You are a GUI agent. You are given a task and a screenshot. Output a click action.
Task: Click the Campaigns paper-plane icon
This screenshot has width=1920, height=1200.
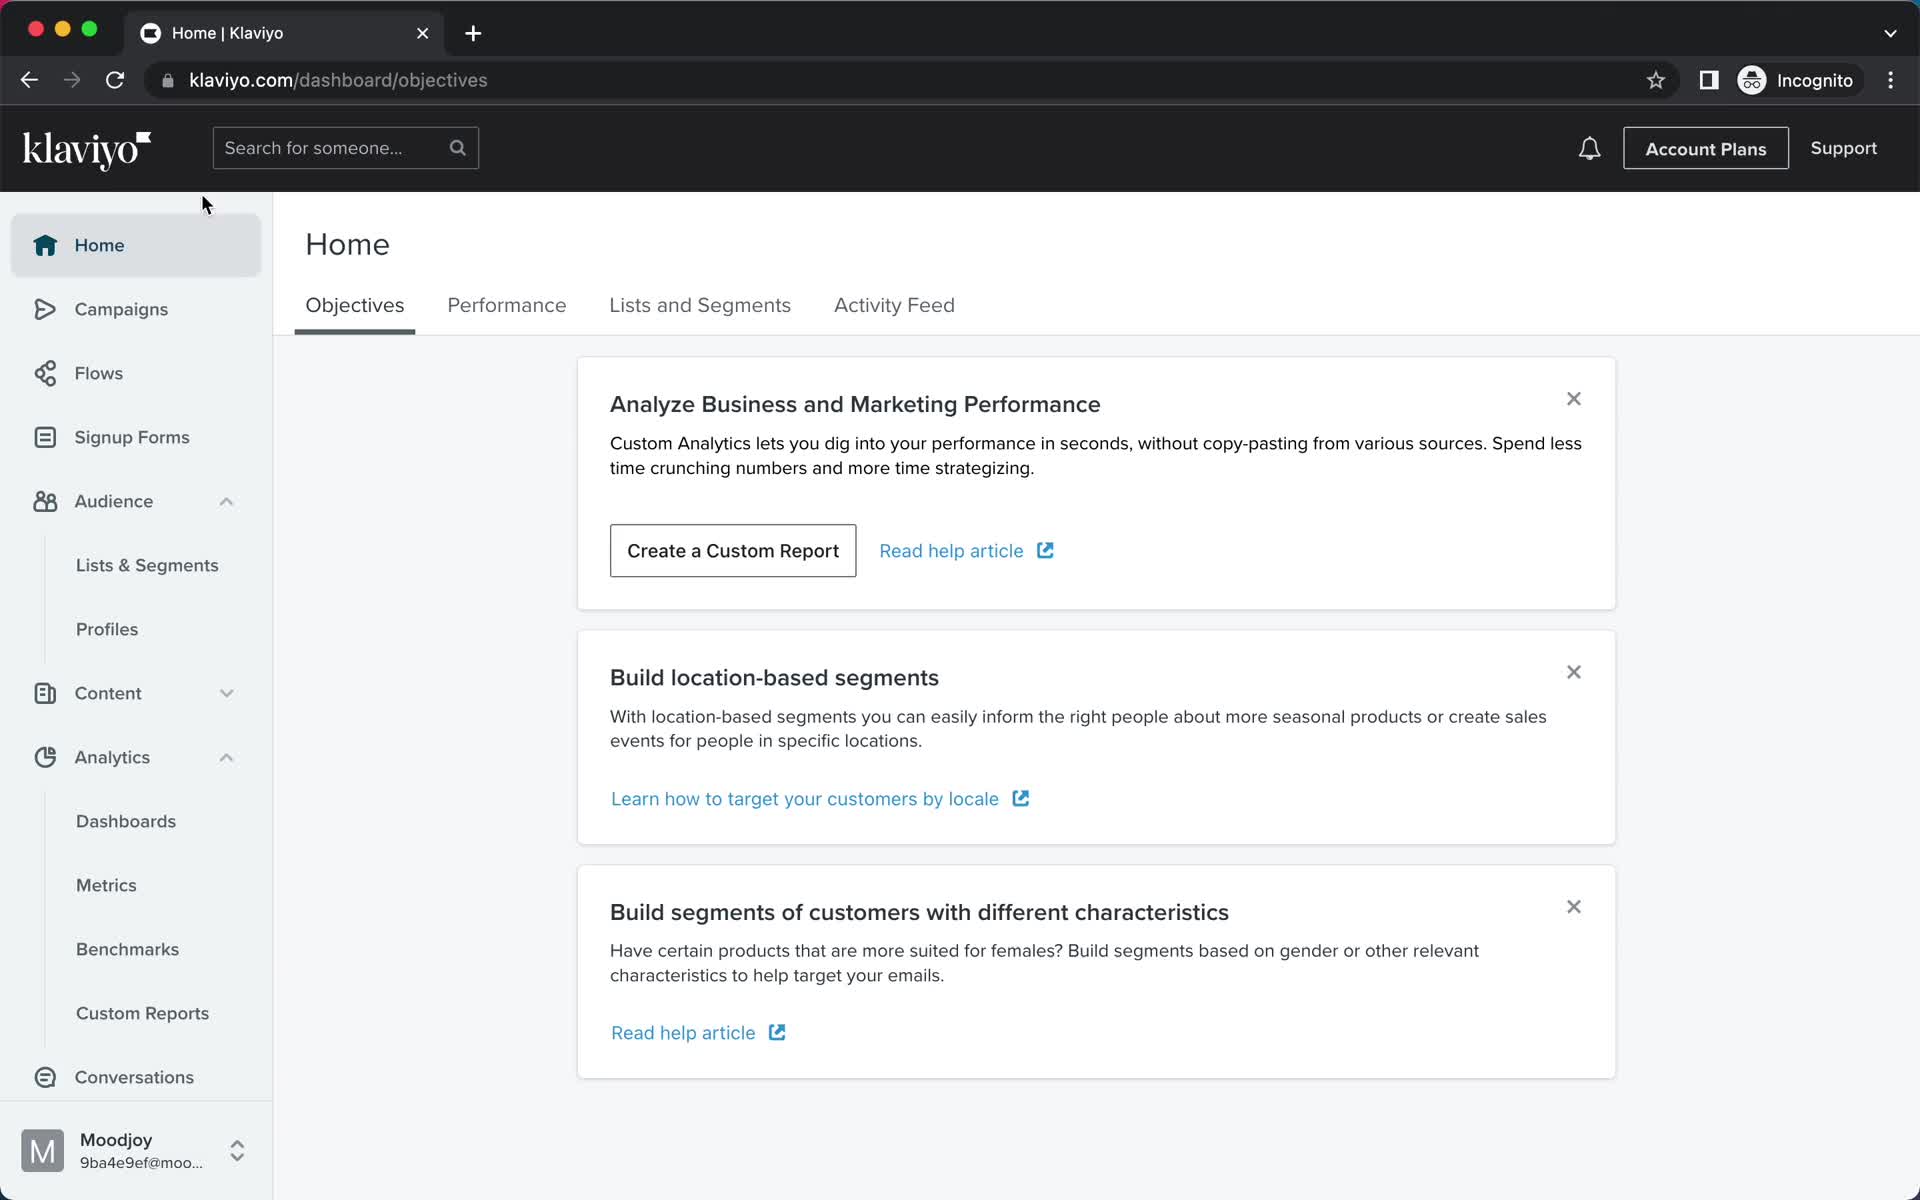tap(45, 309)
